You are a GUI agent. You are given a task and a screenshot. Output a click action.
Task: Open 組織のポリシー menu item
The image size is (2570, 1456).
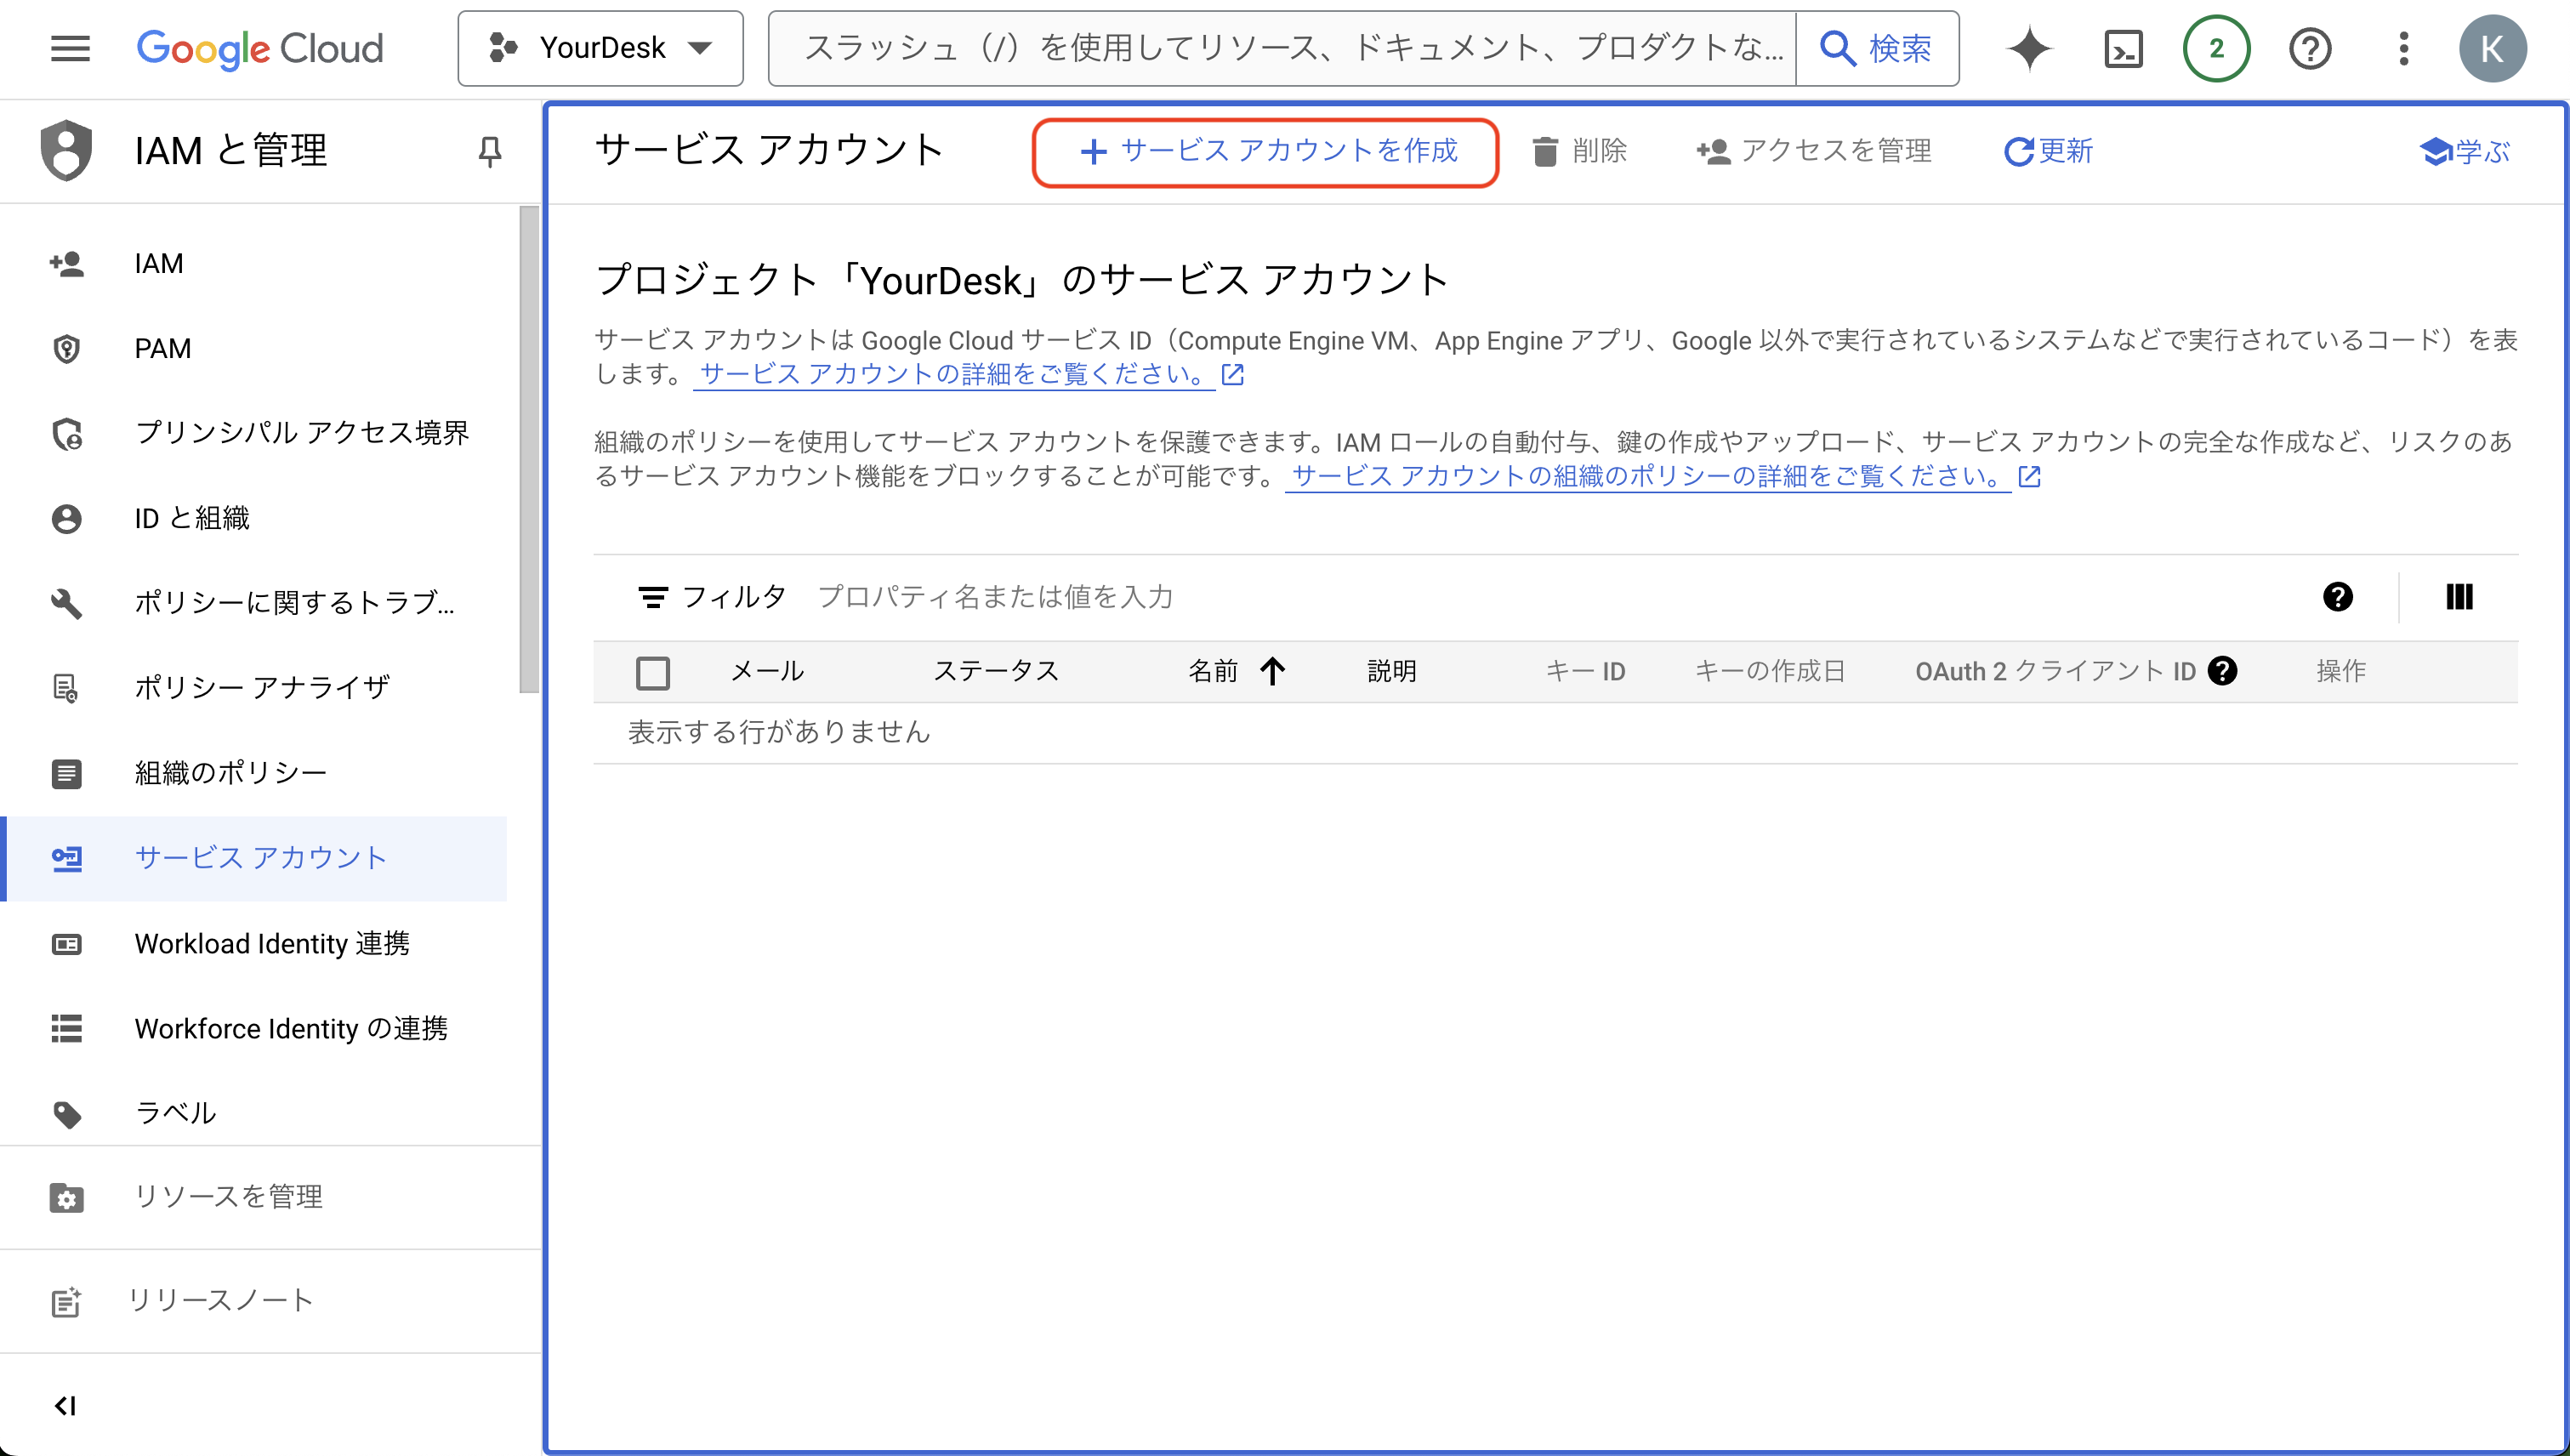pyautogui.click(x=253, y=773)
